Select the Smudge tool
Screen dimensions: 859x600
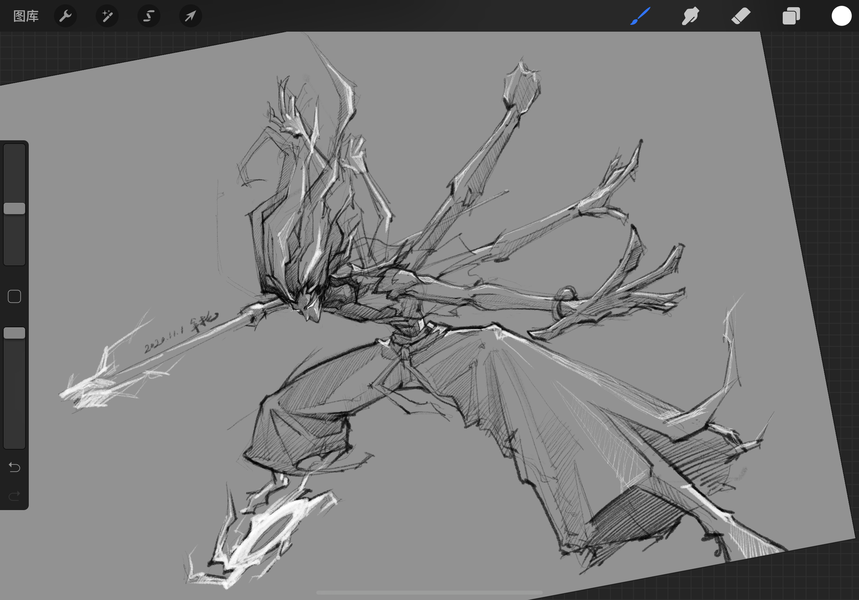pos(690,16)
